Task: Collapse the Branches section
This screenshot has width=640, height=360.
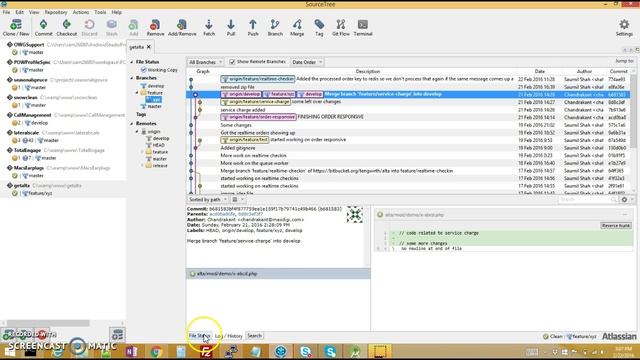Action: point(132,78)
